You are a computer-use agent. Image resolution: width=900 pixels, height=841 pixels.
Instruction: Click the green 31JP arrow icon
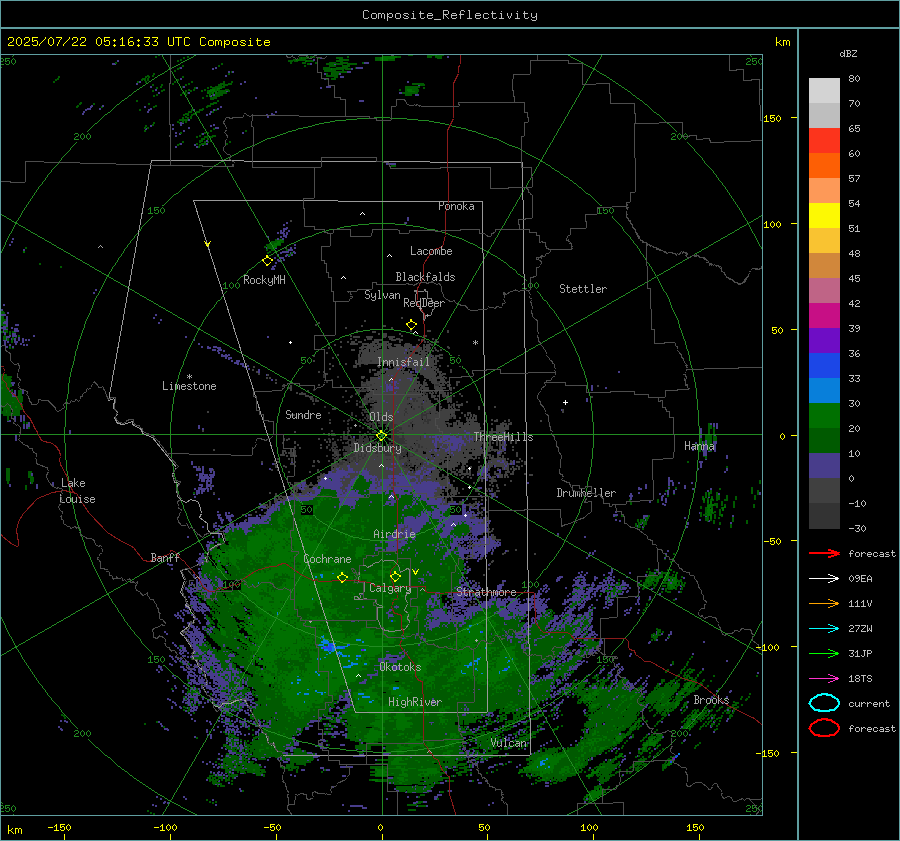[824, 653]
